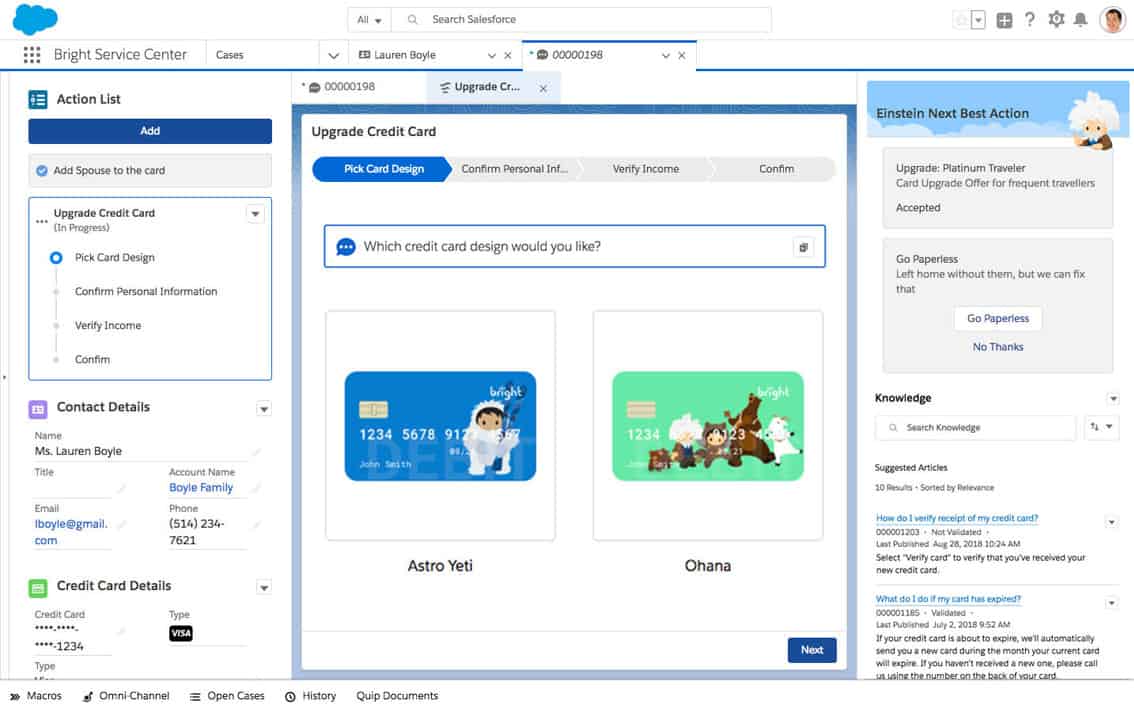Open Omni-Channel in the utility bar
The height and width of the screenshot is (711, 1134).
pos(126,696)
